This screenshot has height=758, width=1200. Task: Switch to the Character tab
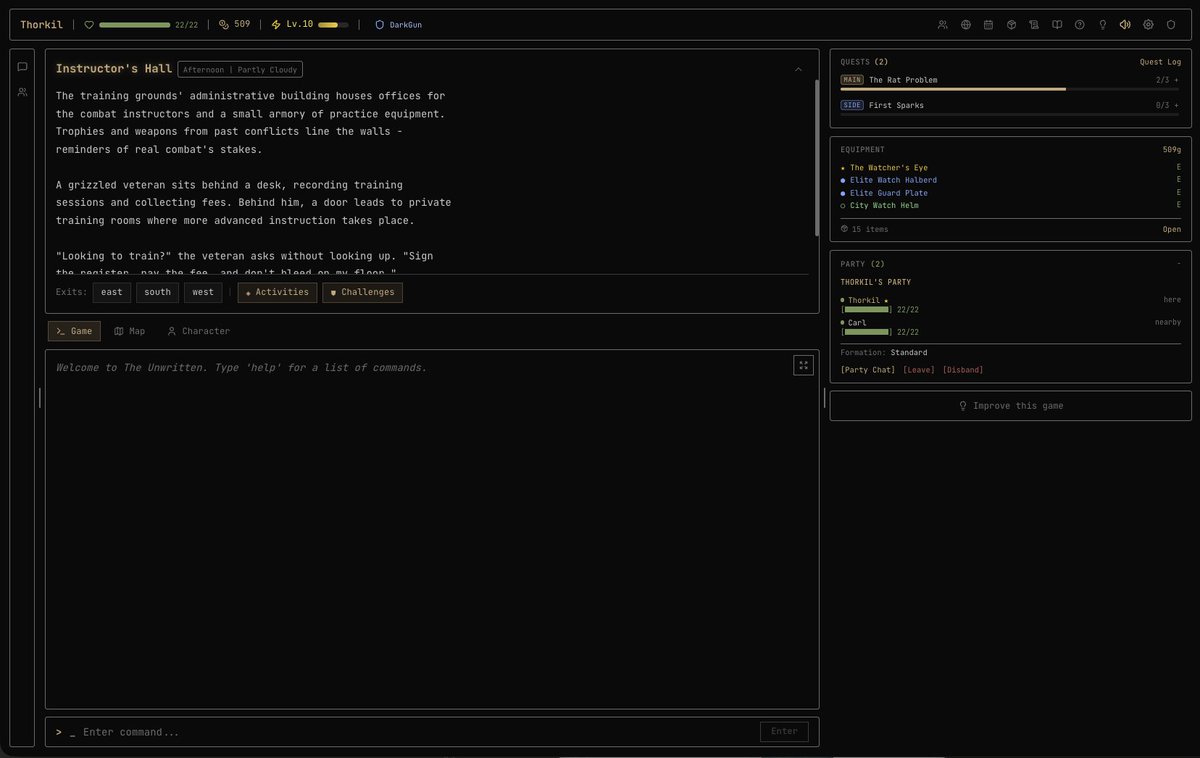198,331
